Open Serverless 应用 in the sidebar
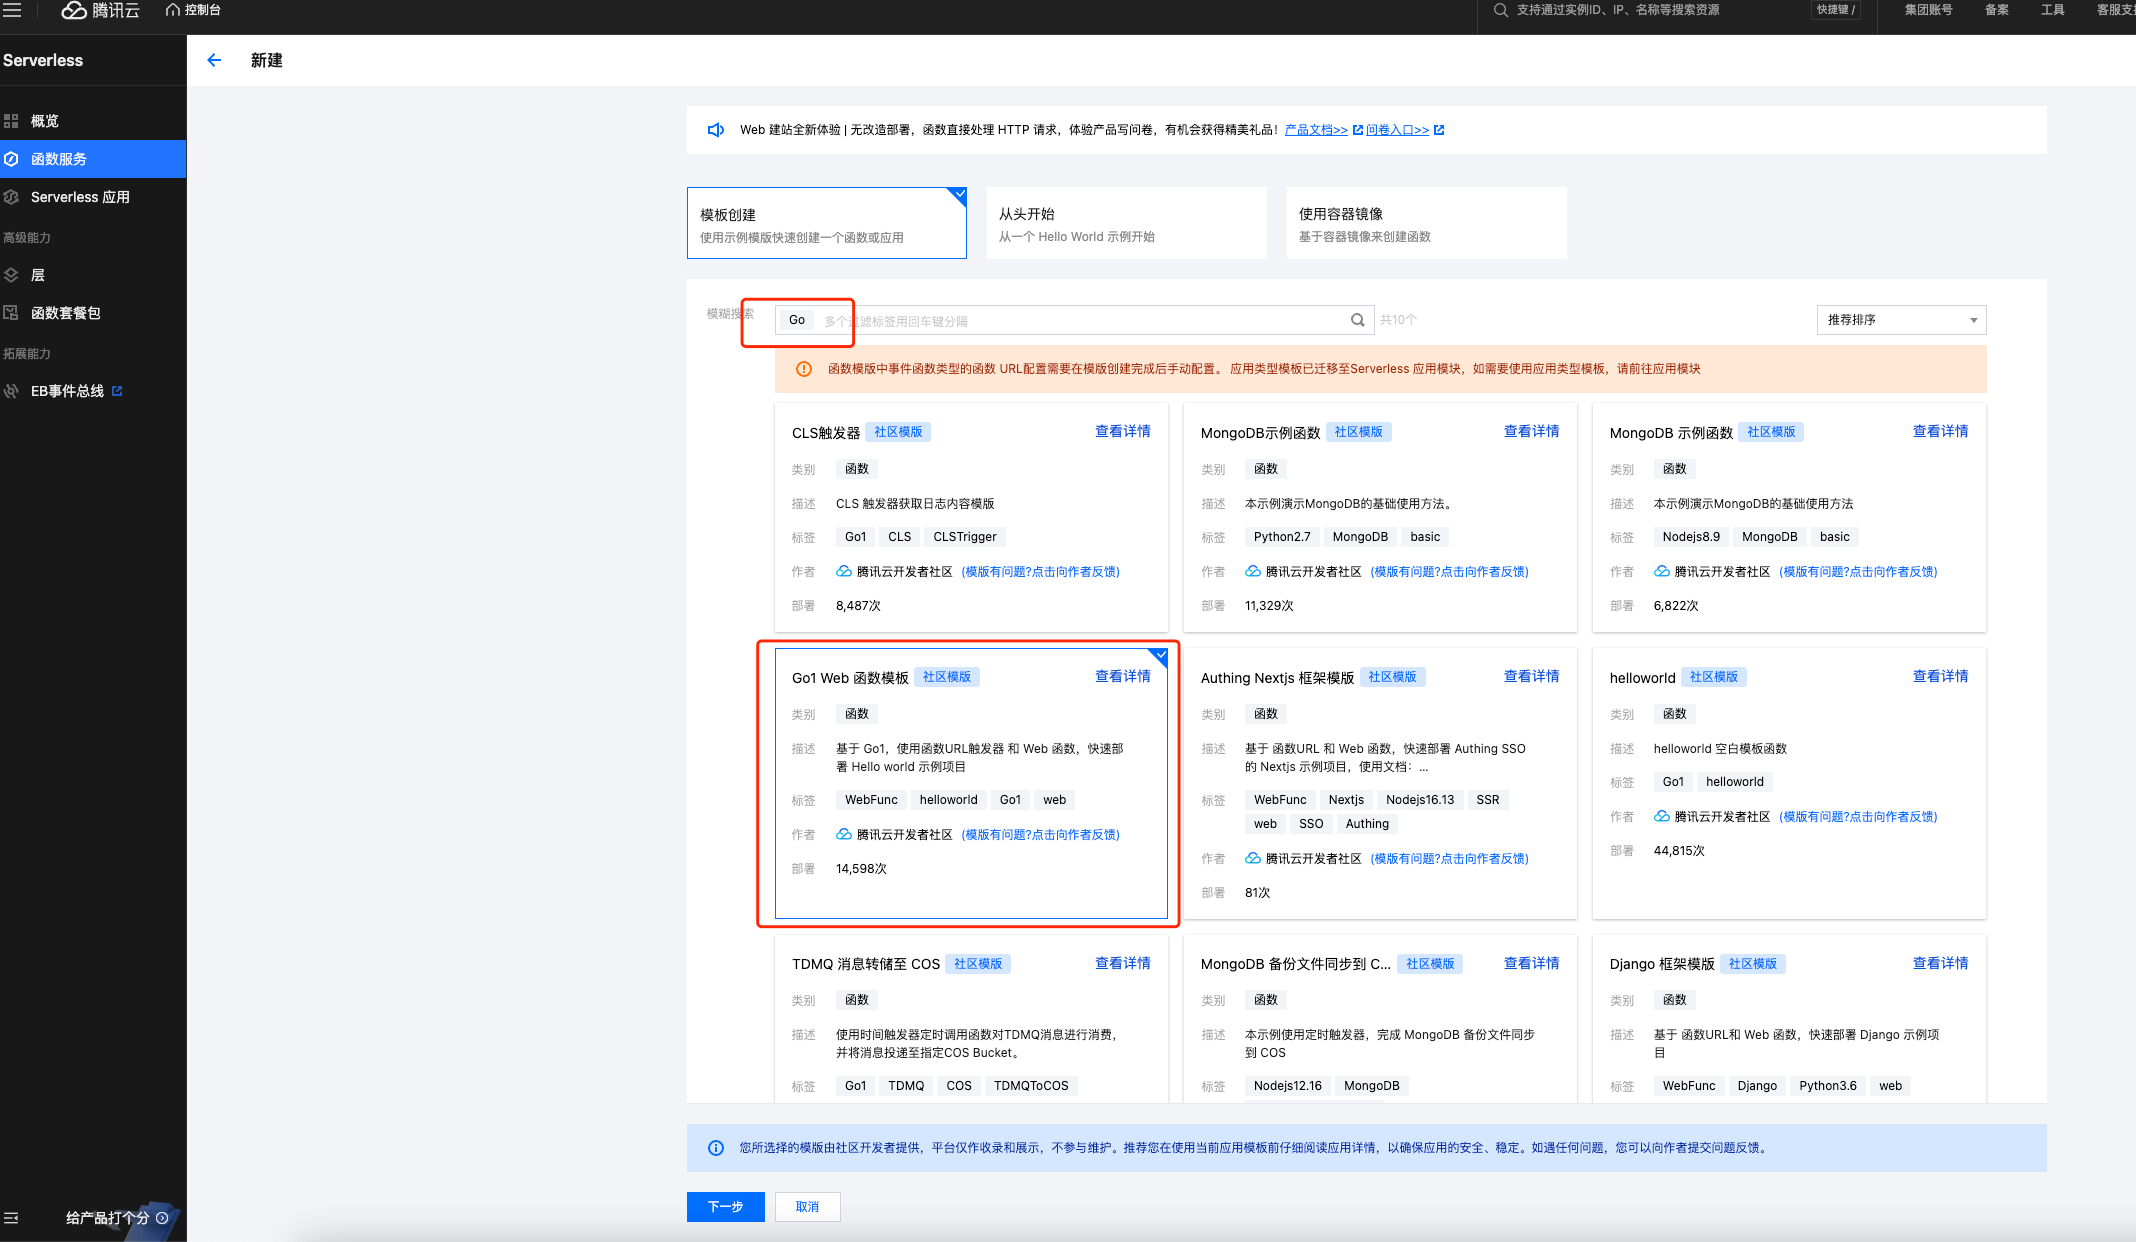The width and height of the screenshot is (2136, 1242). [x=80, y=197]
